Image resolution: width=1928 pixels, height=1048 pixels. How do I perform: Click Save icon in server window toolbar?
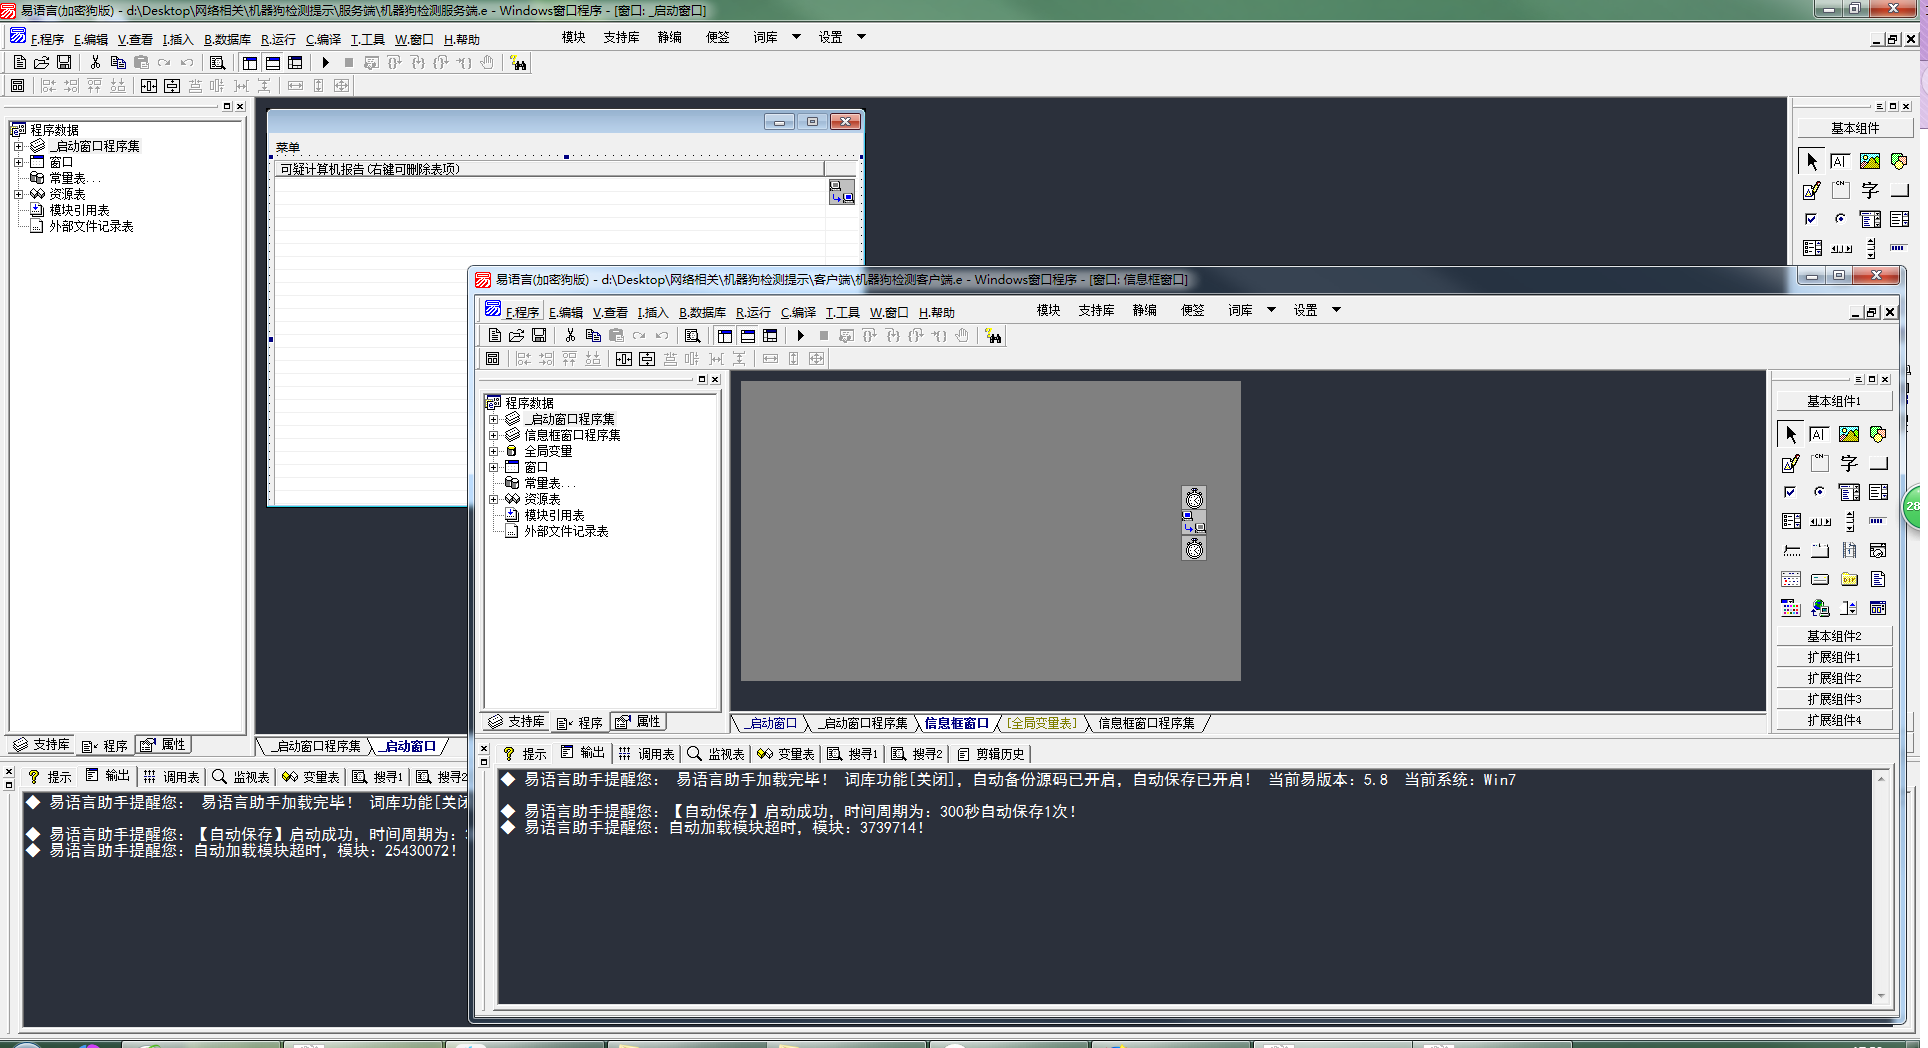click(64, 62)
